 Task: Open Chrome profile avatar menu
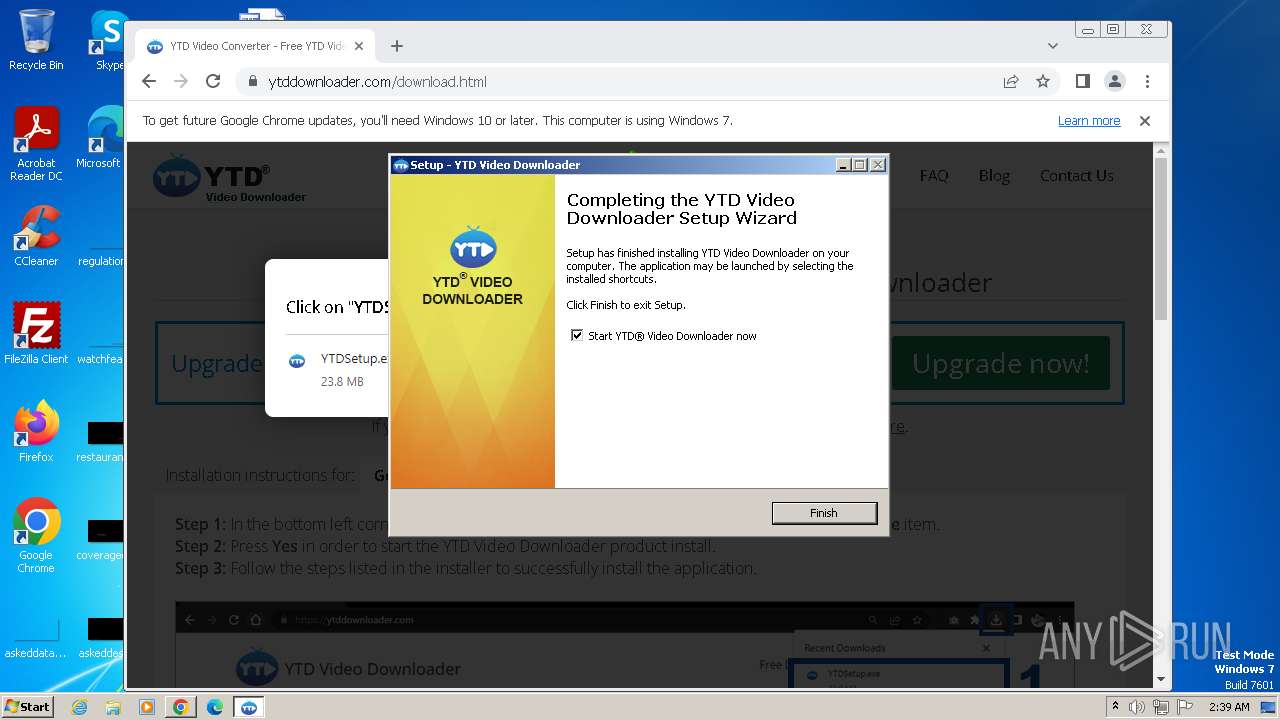tap(1115, 81)
